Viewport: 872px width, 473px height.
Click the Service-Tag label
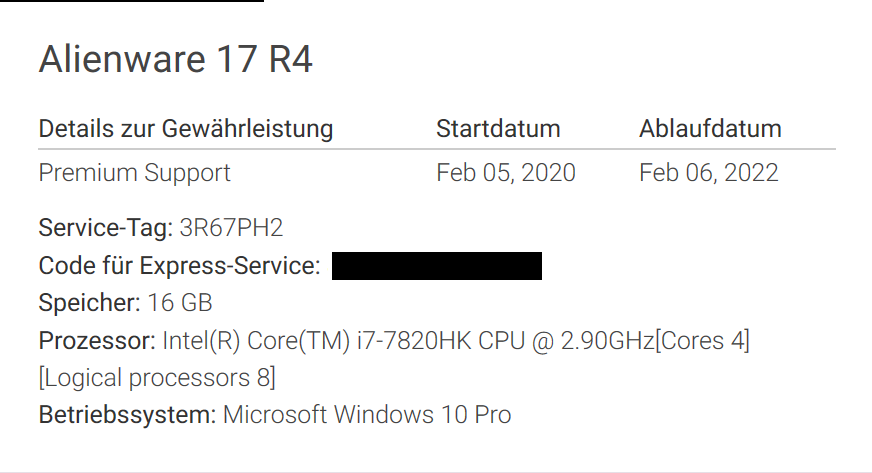(105, 228)
